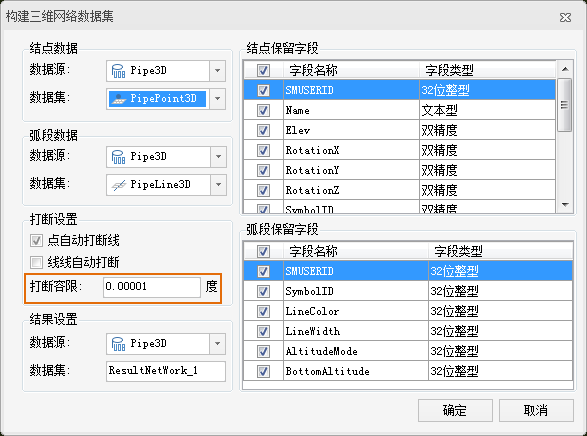Click the ResultNetWork_1 dataset name field
587x436 pixels.
pyautogui.click(x=166, y=371)
